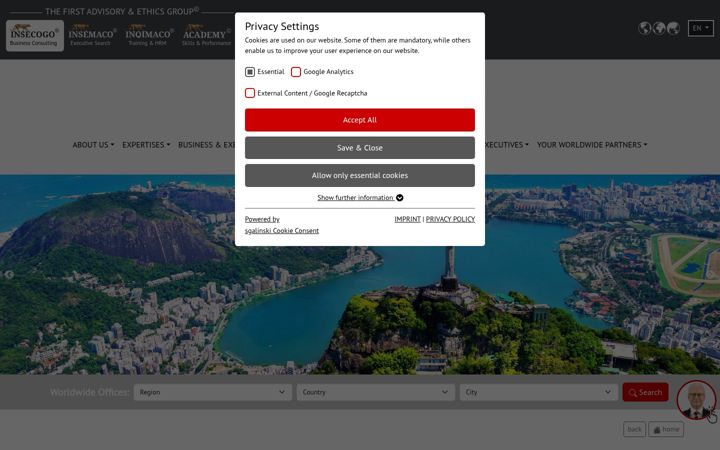
Task: Open the City dropdown
Action: click(539, 392)
